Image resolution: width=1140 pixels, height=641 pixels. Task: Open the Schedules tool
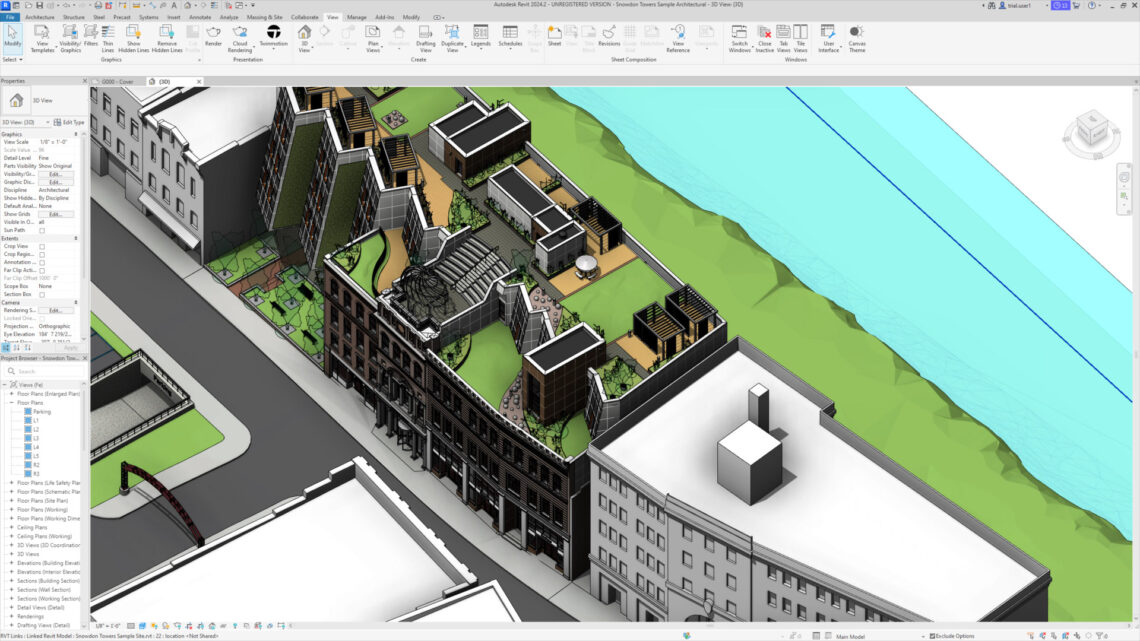[511, 38]
